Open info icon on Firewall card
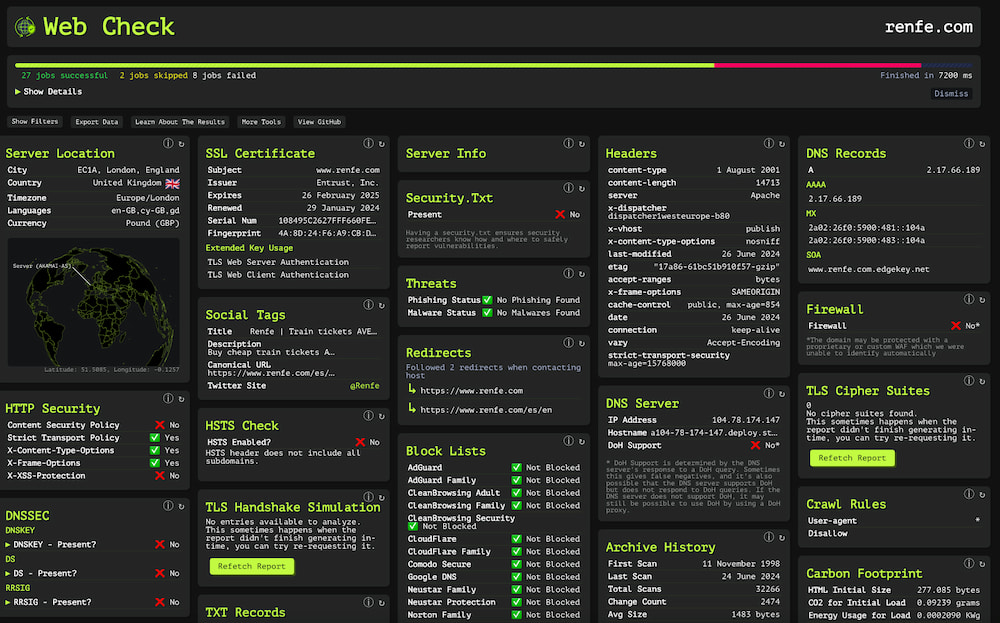1000x623 pixels. [969, 299]
